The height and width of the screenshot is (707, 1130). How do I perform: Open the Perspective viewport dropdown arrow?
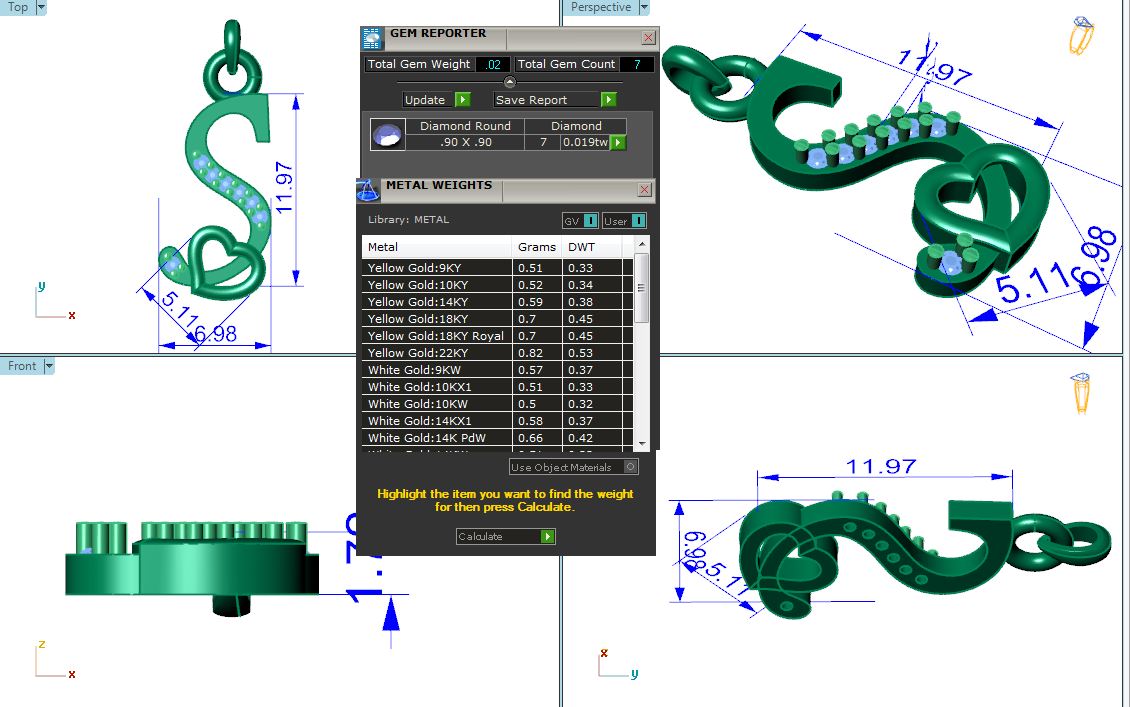pyautogui.click(x=644, y=7)
